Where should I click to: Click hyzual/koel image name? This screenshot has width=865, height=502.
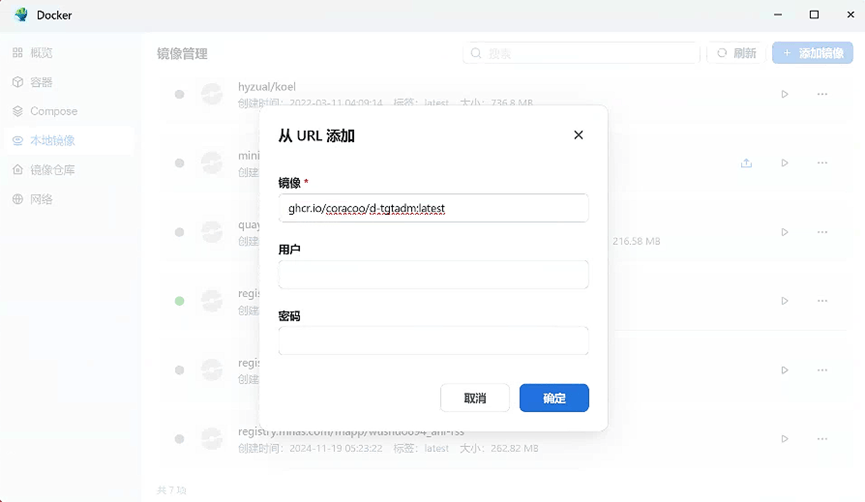coord(266,87)
